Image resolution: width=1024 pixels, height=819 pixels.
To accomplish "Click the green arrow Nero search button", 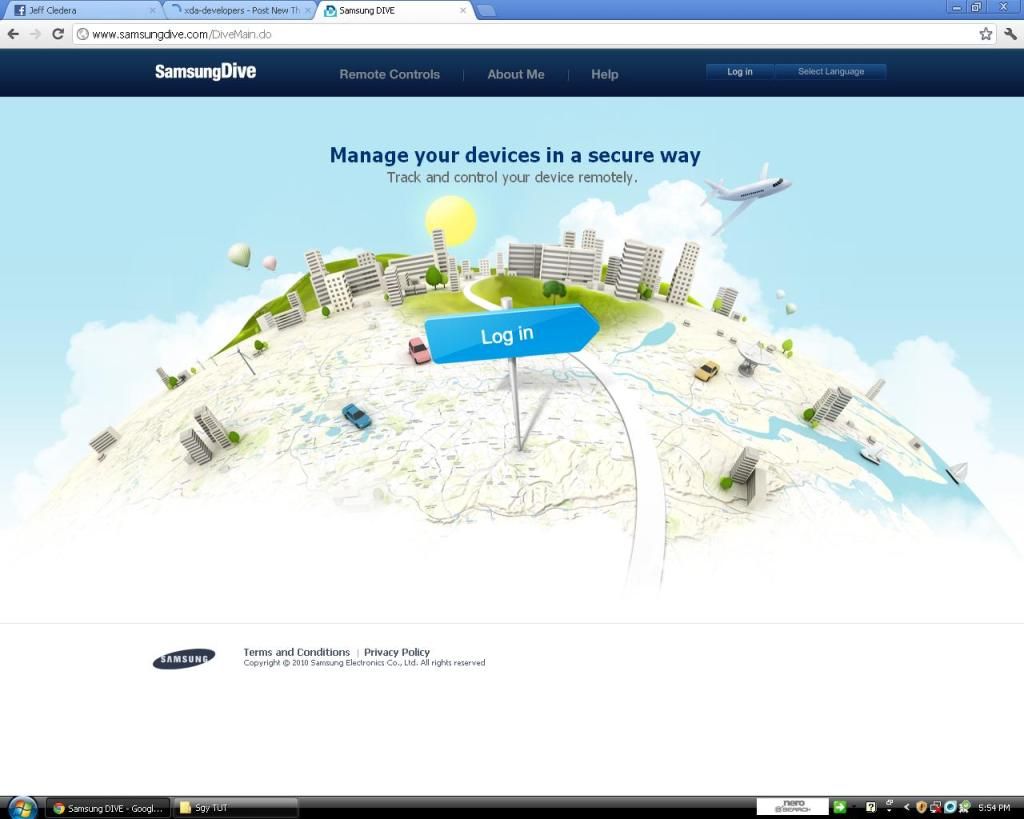I will pos(840,807).
